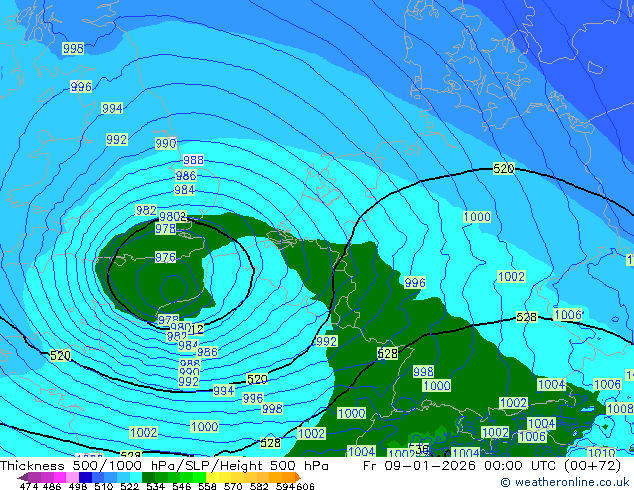
Task: Click legend value '546'
Action: click(182, 486)
